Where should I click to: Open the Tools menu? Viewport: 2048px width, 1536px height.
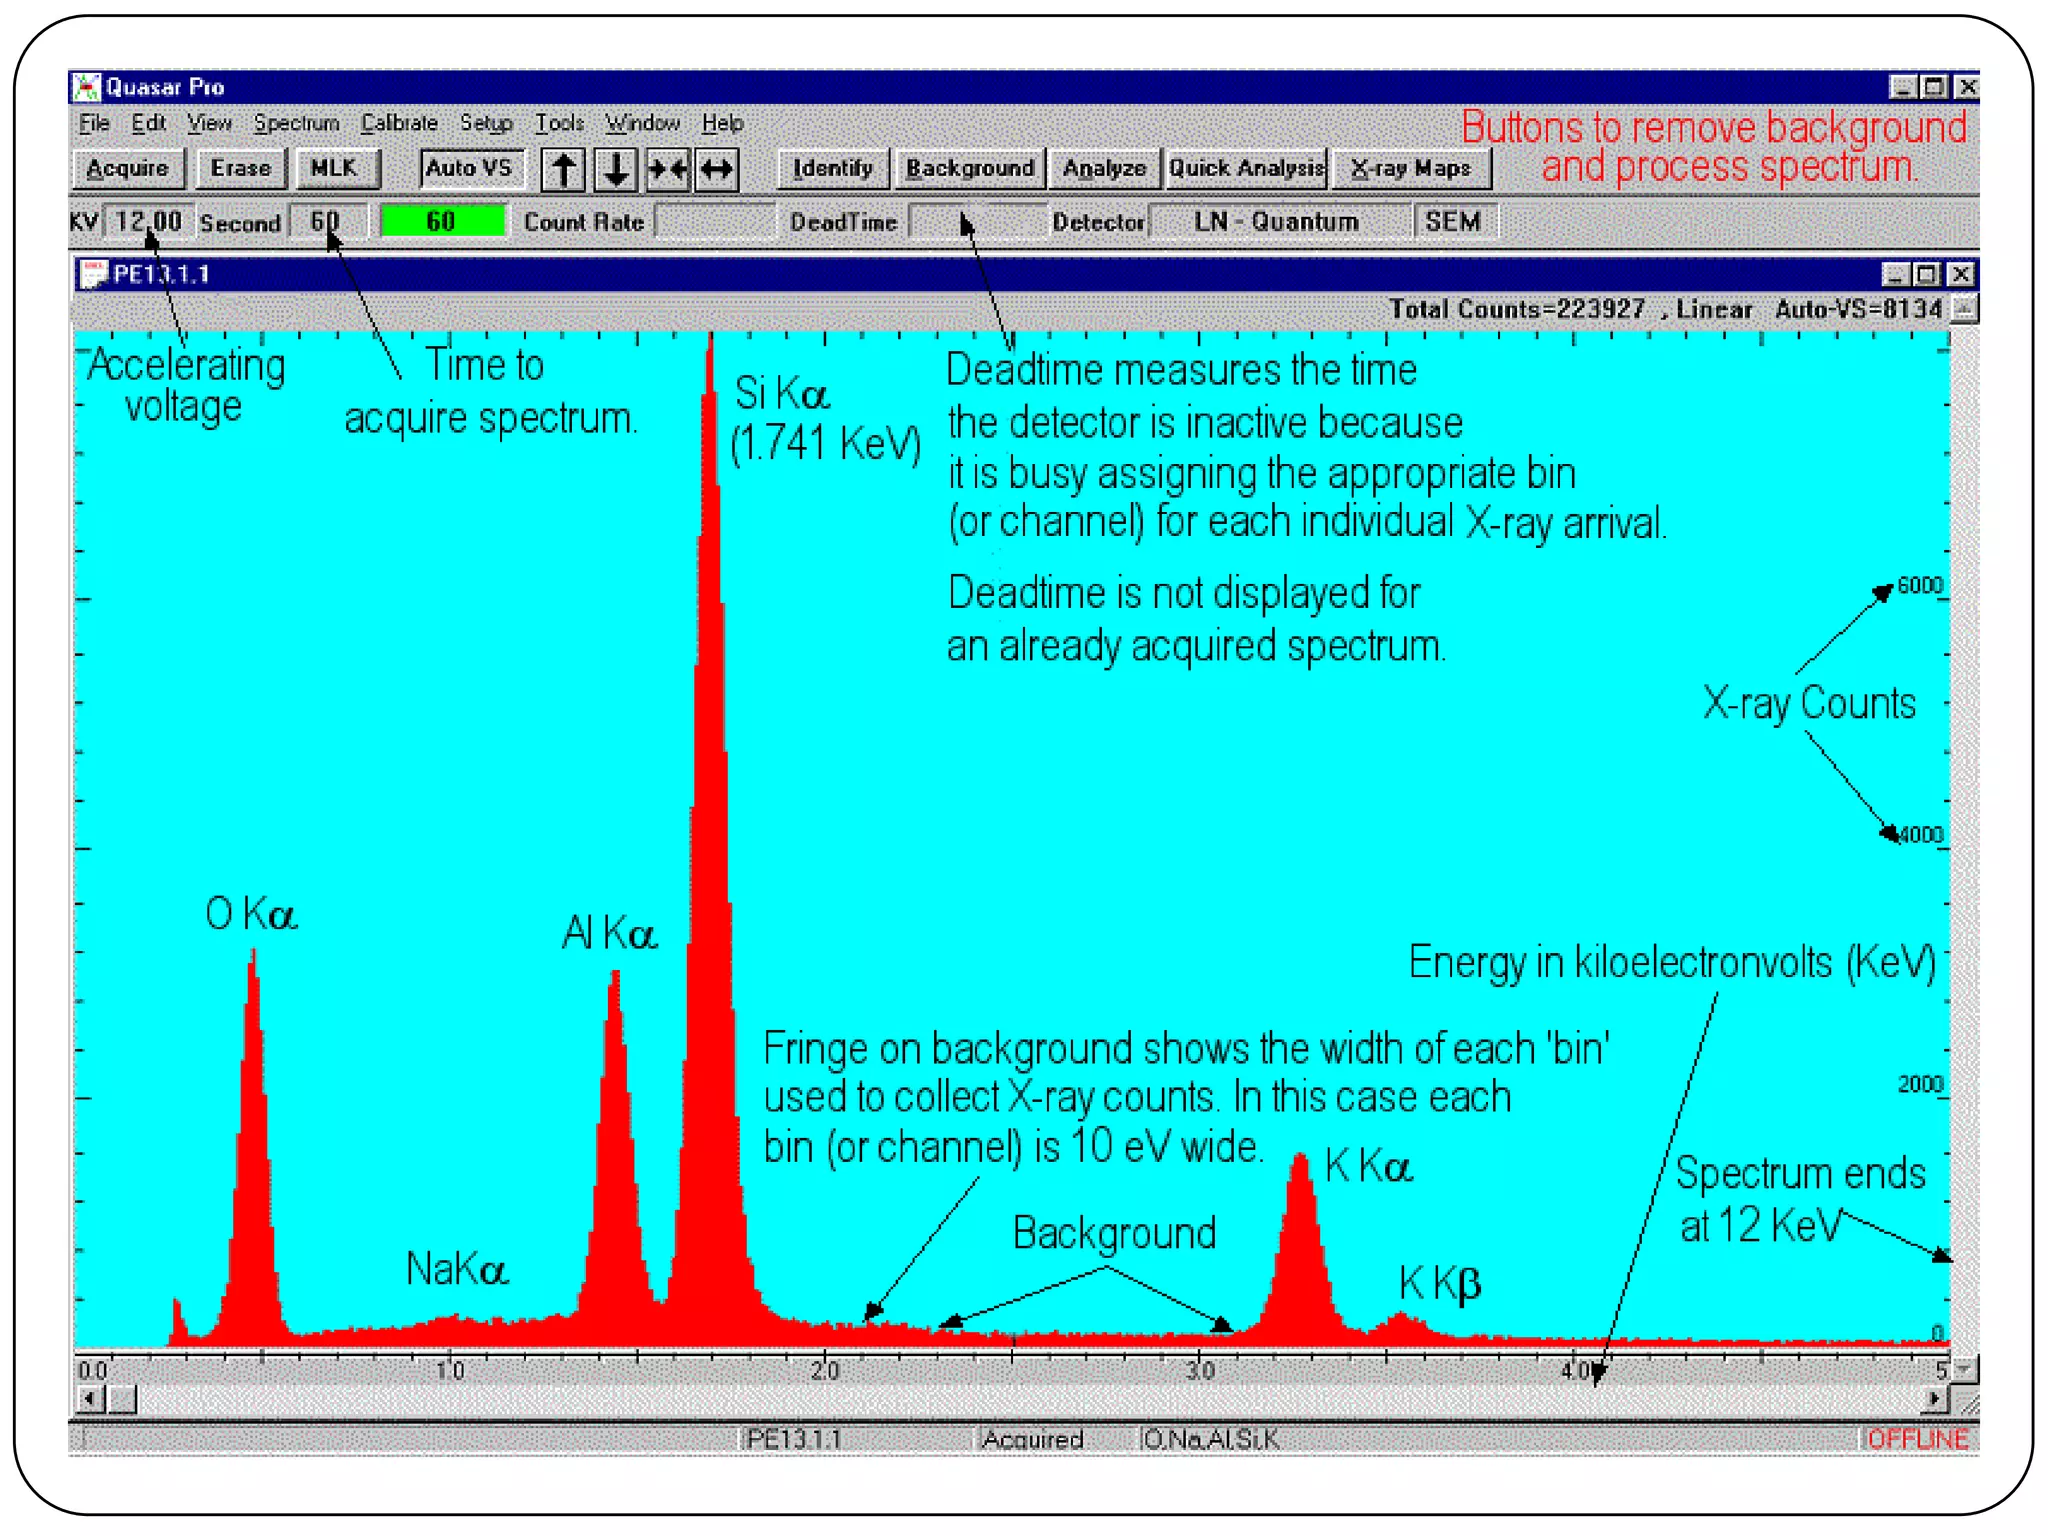point(559,123)
